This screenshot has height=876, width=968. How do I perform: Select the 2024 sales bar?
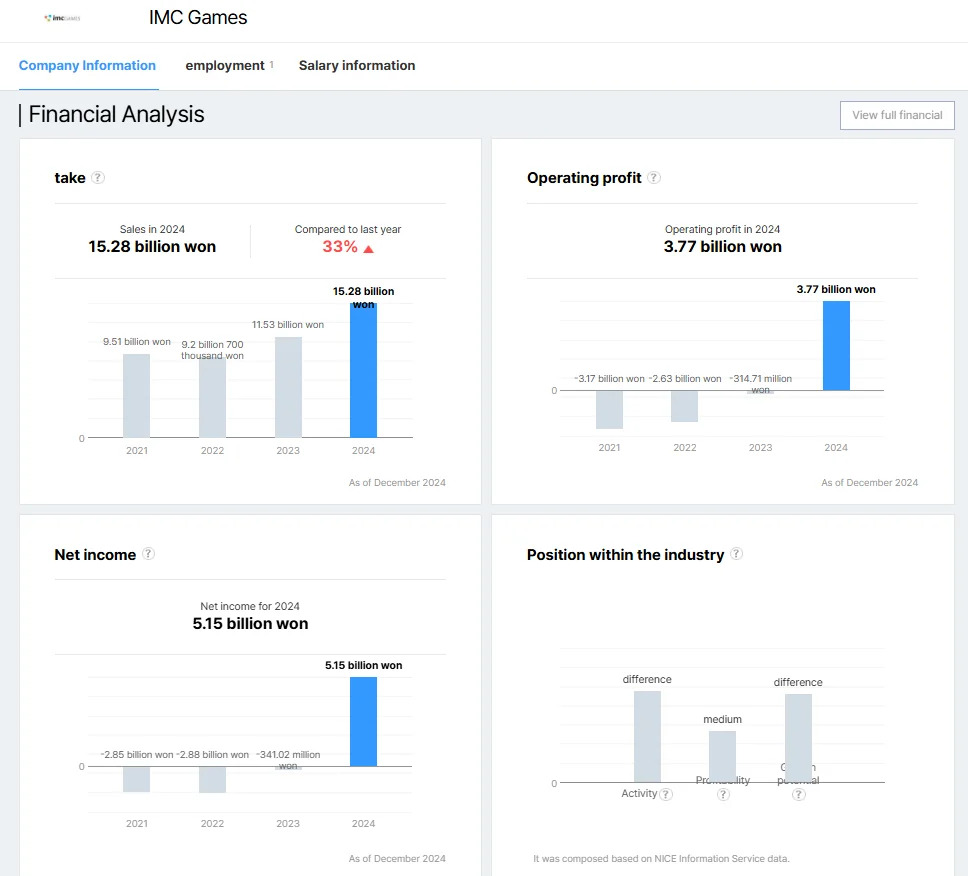[364, 370]
